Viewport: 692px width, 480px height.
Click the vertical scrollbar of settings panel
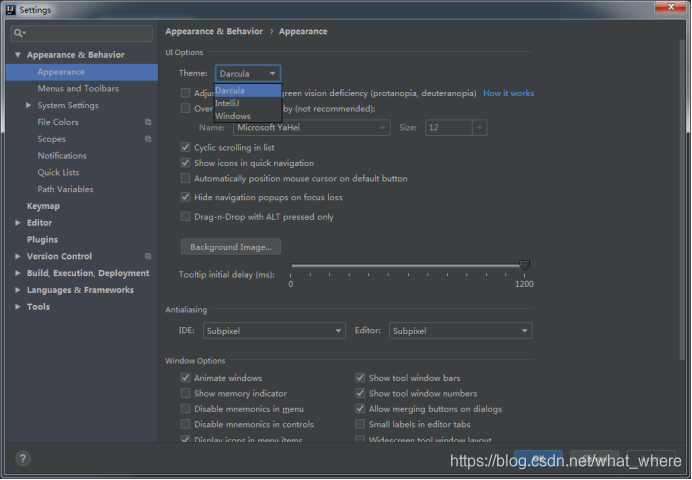(683, 199)
